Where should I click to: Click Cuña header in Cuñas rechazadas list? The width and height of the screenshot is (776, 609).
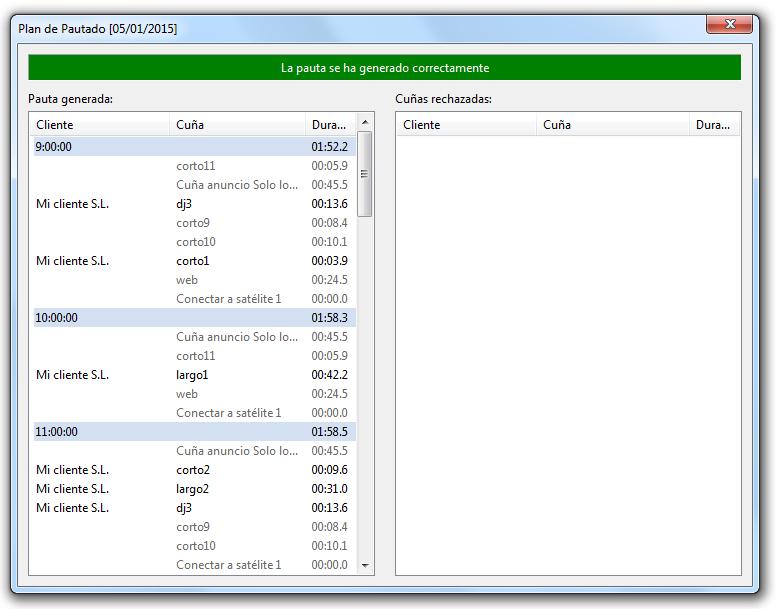614,125
